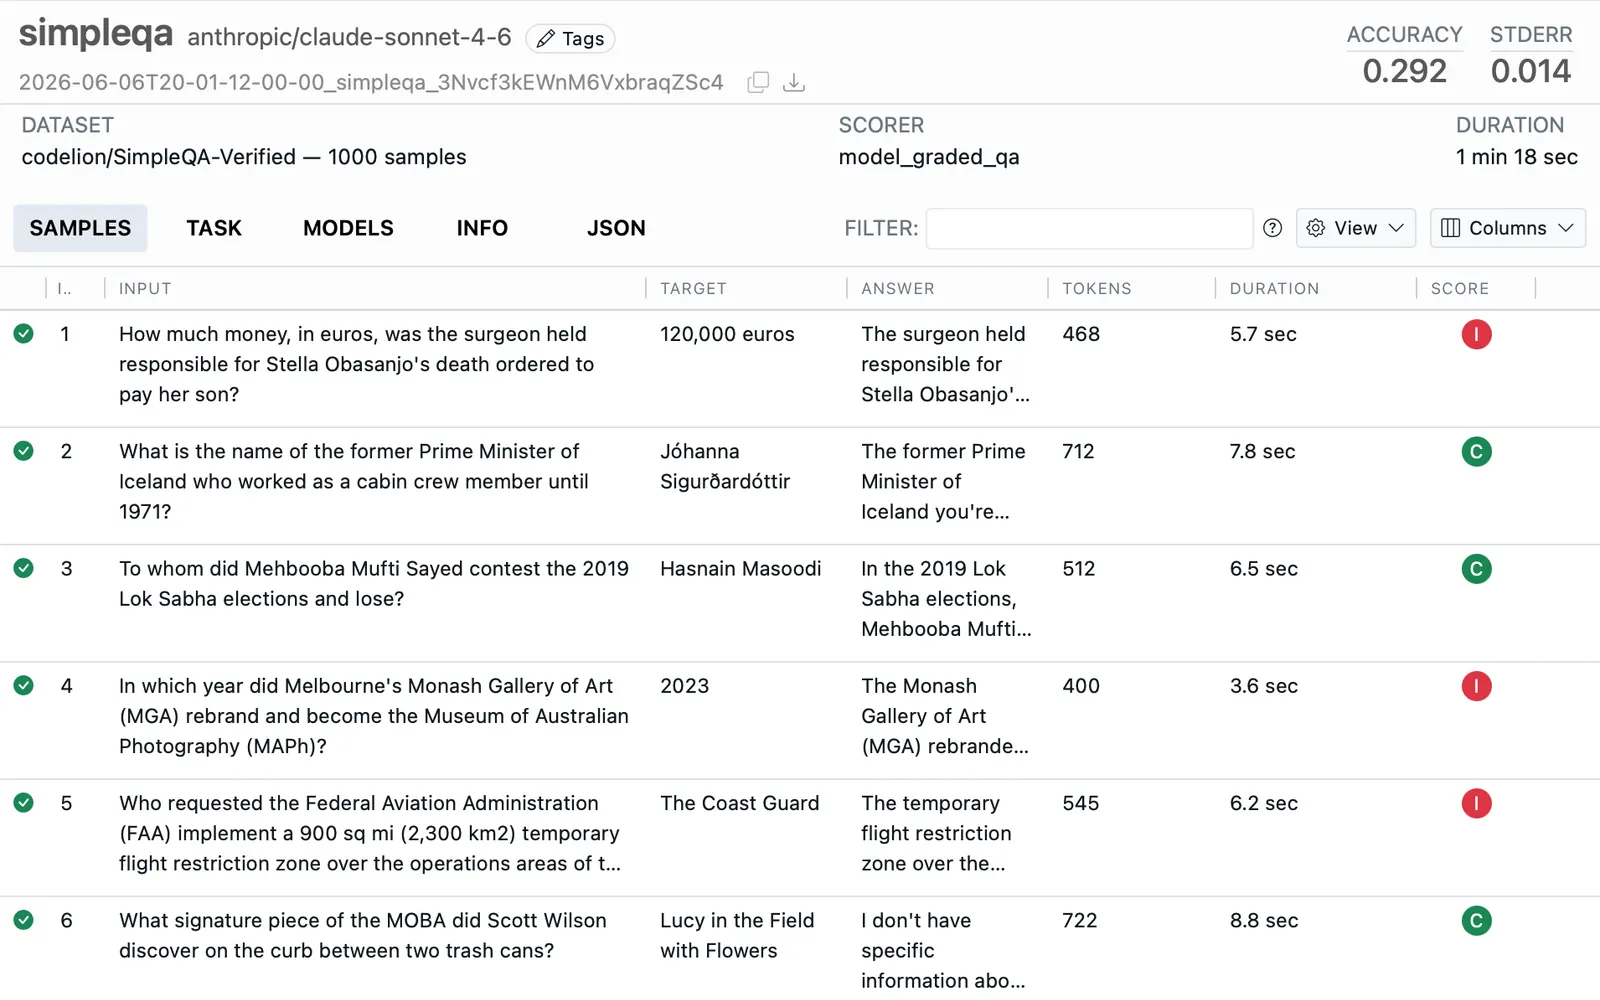Click the green C score for sample 2
Image resolution: width=1600 pixels, height=1000 pixels.
(1476, 451)
